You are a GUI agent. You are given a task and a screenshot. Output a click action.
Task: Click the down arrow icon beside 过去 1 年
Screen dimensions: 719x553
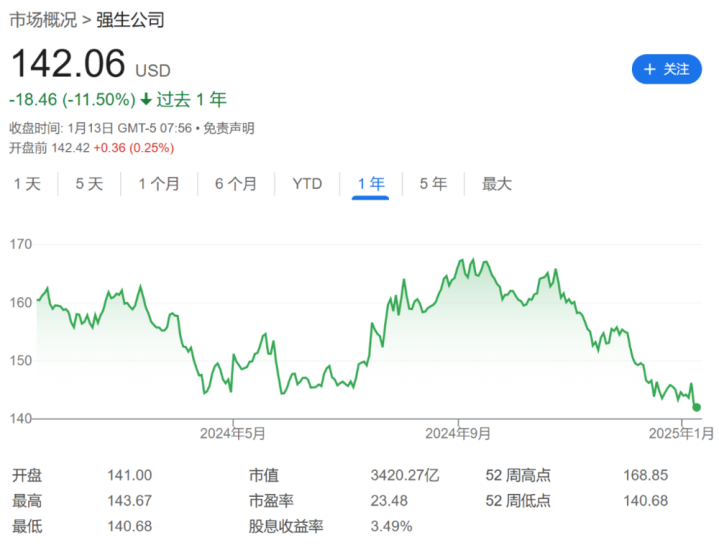click(146, 99)
